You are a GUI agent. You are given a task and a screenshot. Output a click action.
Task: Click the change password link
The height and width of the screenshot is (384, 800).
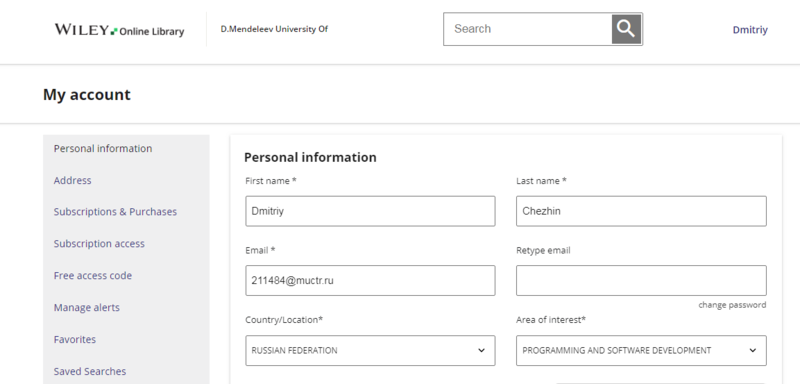coord(732,305)
